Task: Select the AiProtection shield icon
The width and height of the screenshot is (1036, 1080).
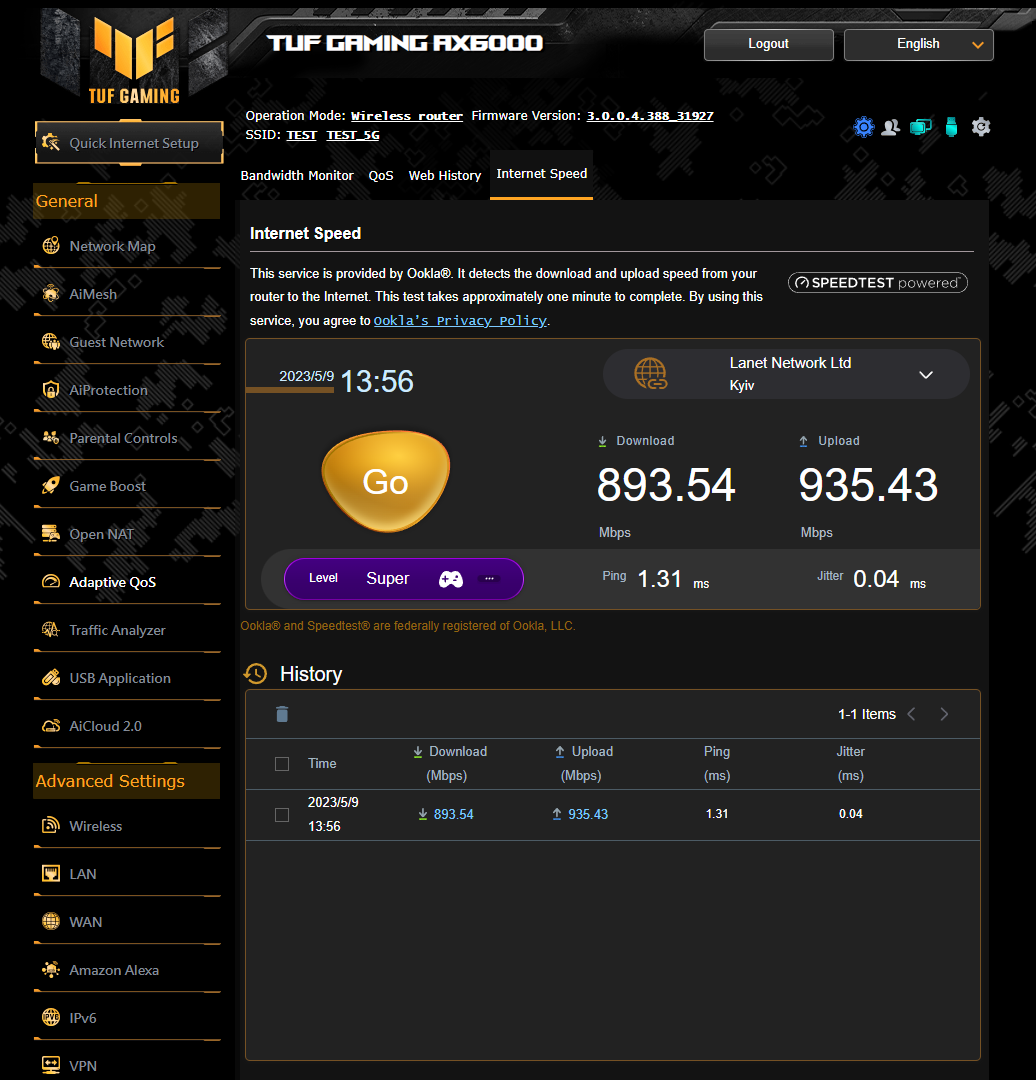Action: pos(51,390)
